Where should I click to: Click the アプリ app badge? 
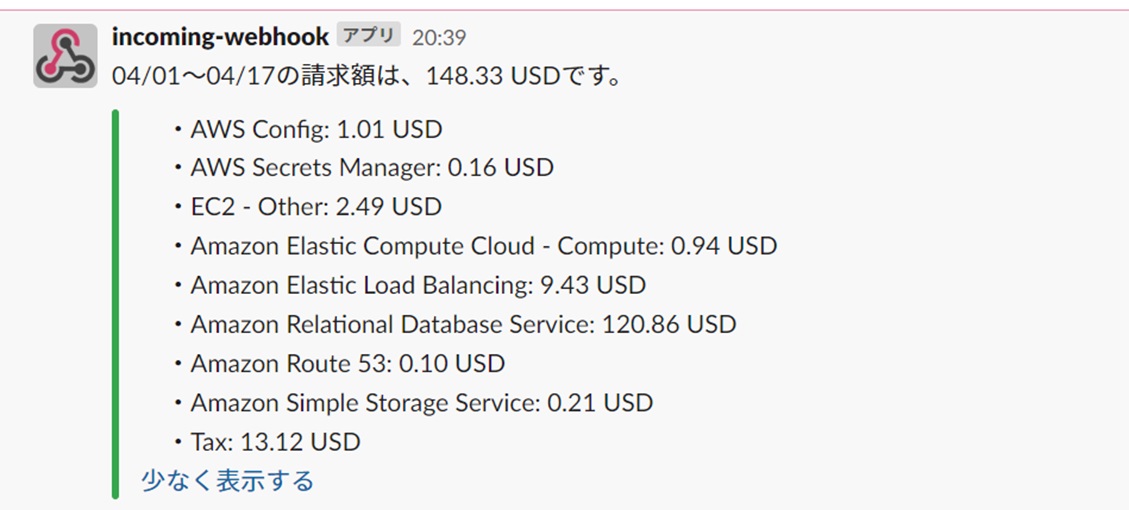[x=368, y=35]
